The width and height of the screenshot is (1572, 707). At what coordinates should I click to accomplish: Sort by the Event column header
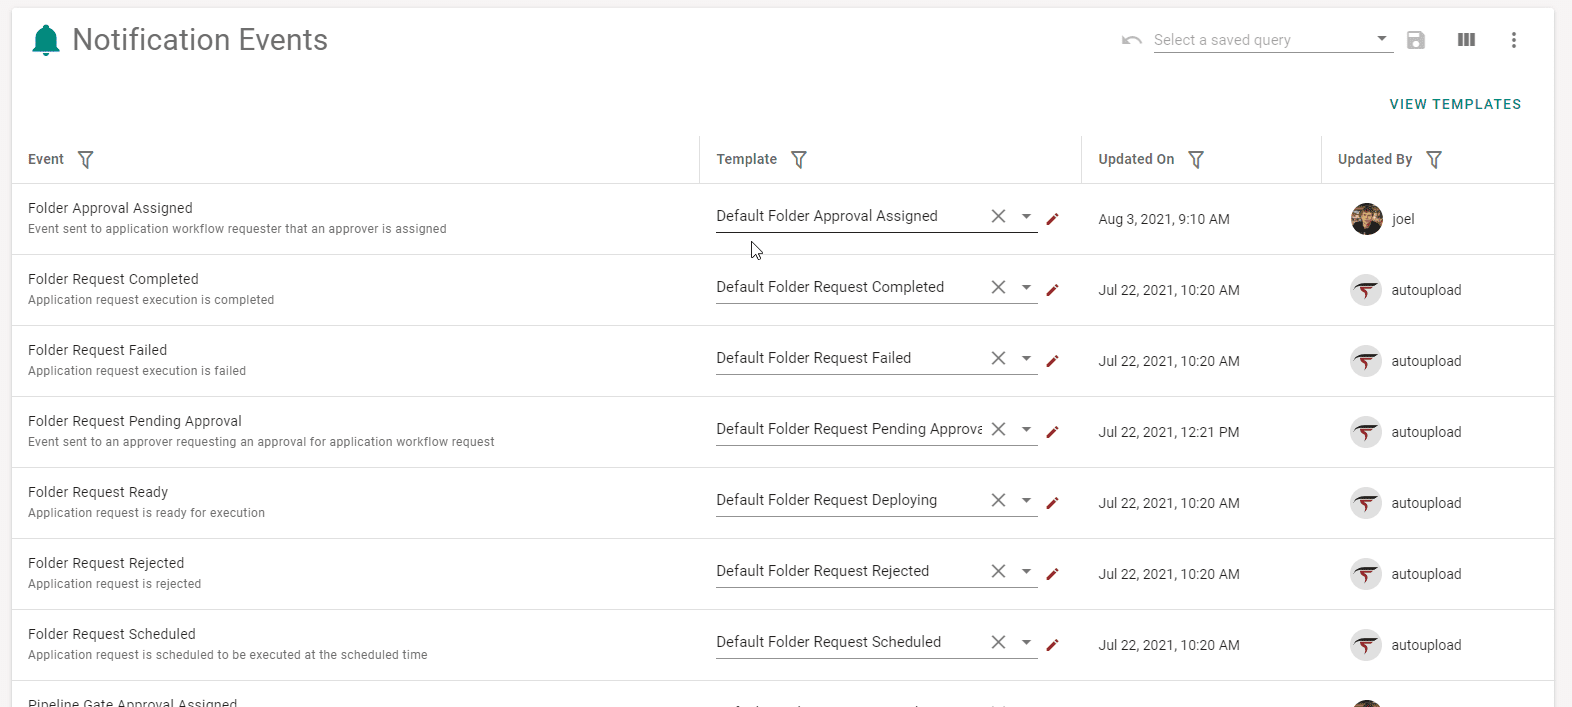point(46,159)
